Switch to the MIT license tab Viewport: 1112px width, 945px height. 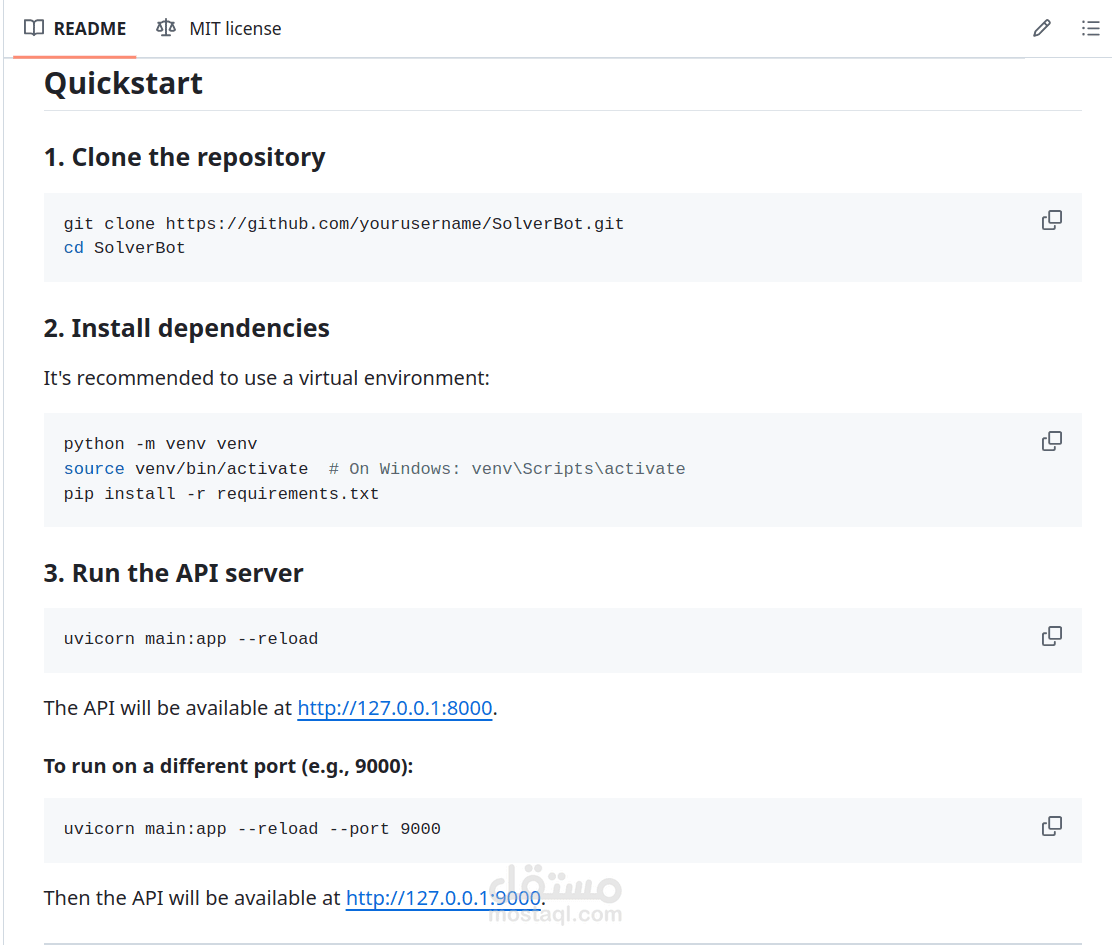218,28
